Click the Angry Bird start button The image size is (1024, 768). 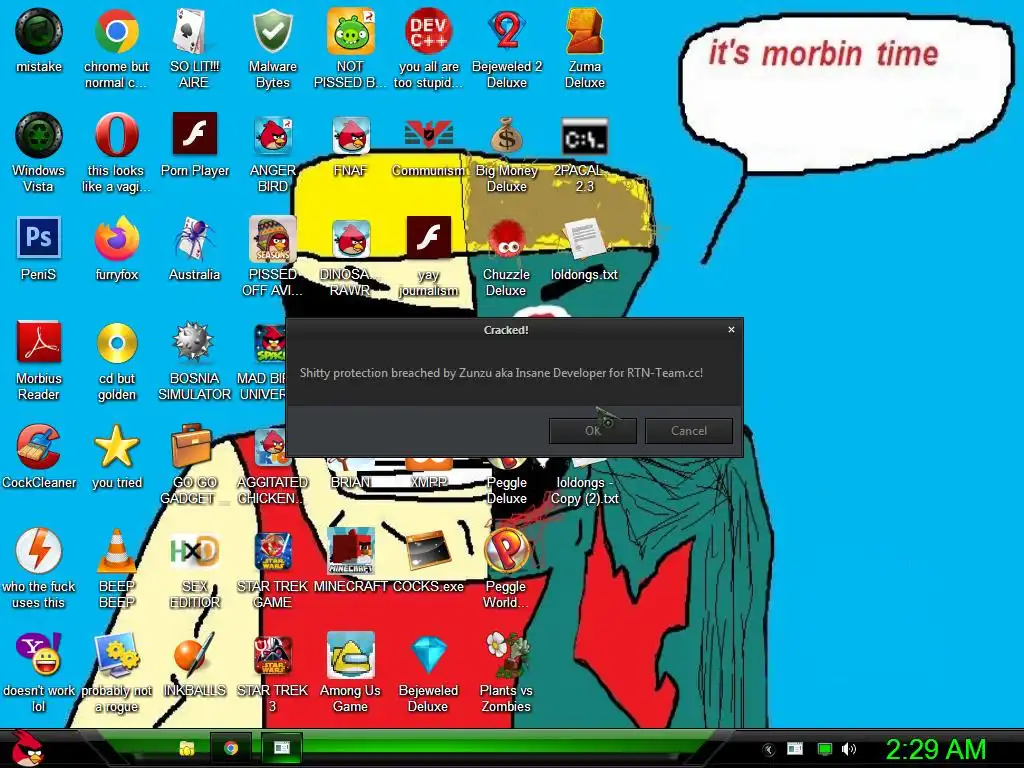point(27,748)
